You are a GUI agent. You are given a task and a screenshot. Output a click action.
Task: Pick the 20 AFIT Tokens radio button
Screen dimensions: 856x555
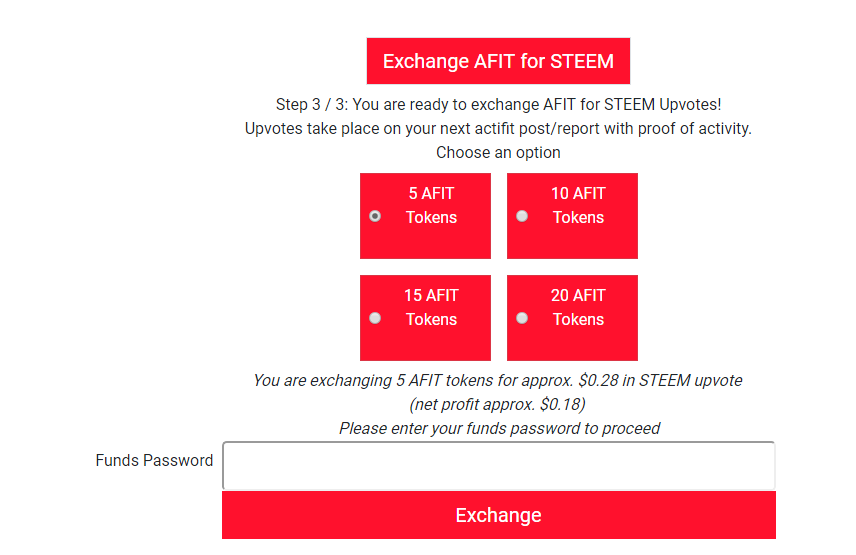point(522,318)
